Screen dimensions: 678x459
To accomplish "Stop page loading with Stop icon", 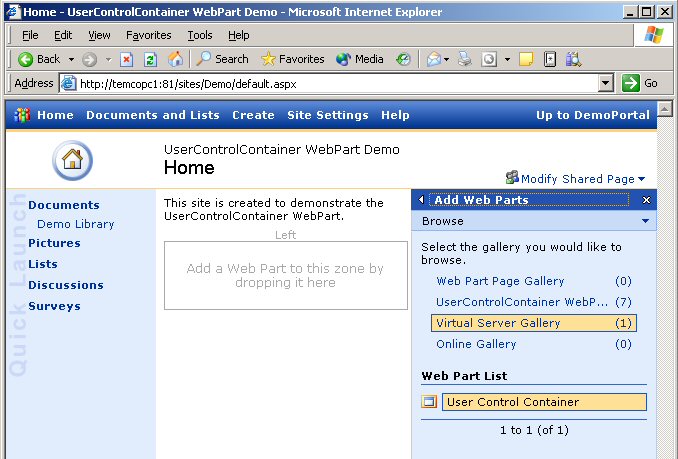I will 126,59.
